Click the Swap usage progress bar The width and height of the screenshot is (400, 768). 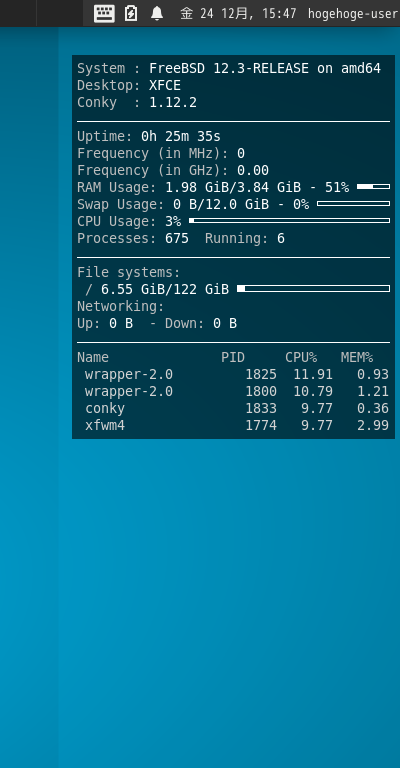pos(353,204)
